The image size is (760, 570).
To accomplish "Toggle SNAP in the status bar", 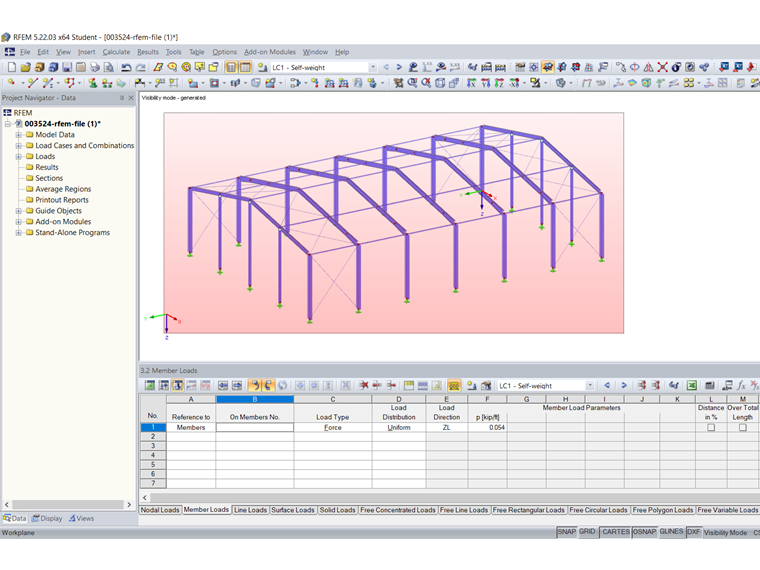I will (x=566, y=532).
